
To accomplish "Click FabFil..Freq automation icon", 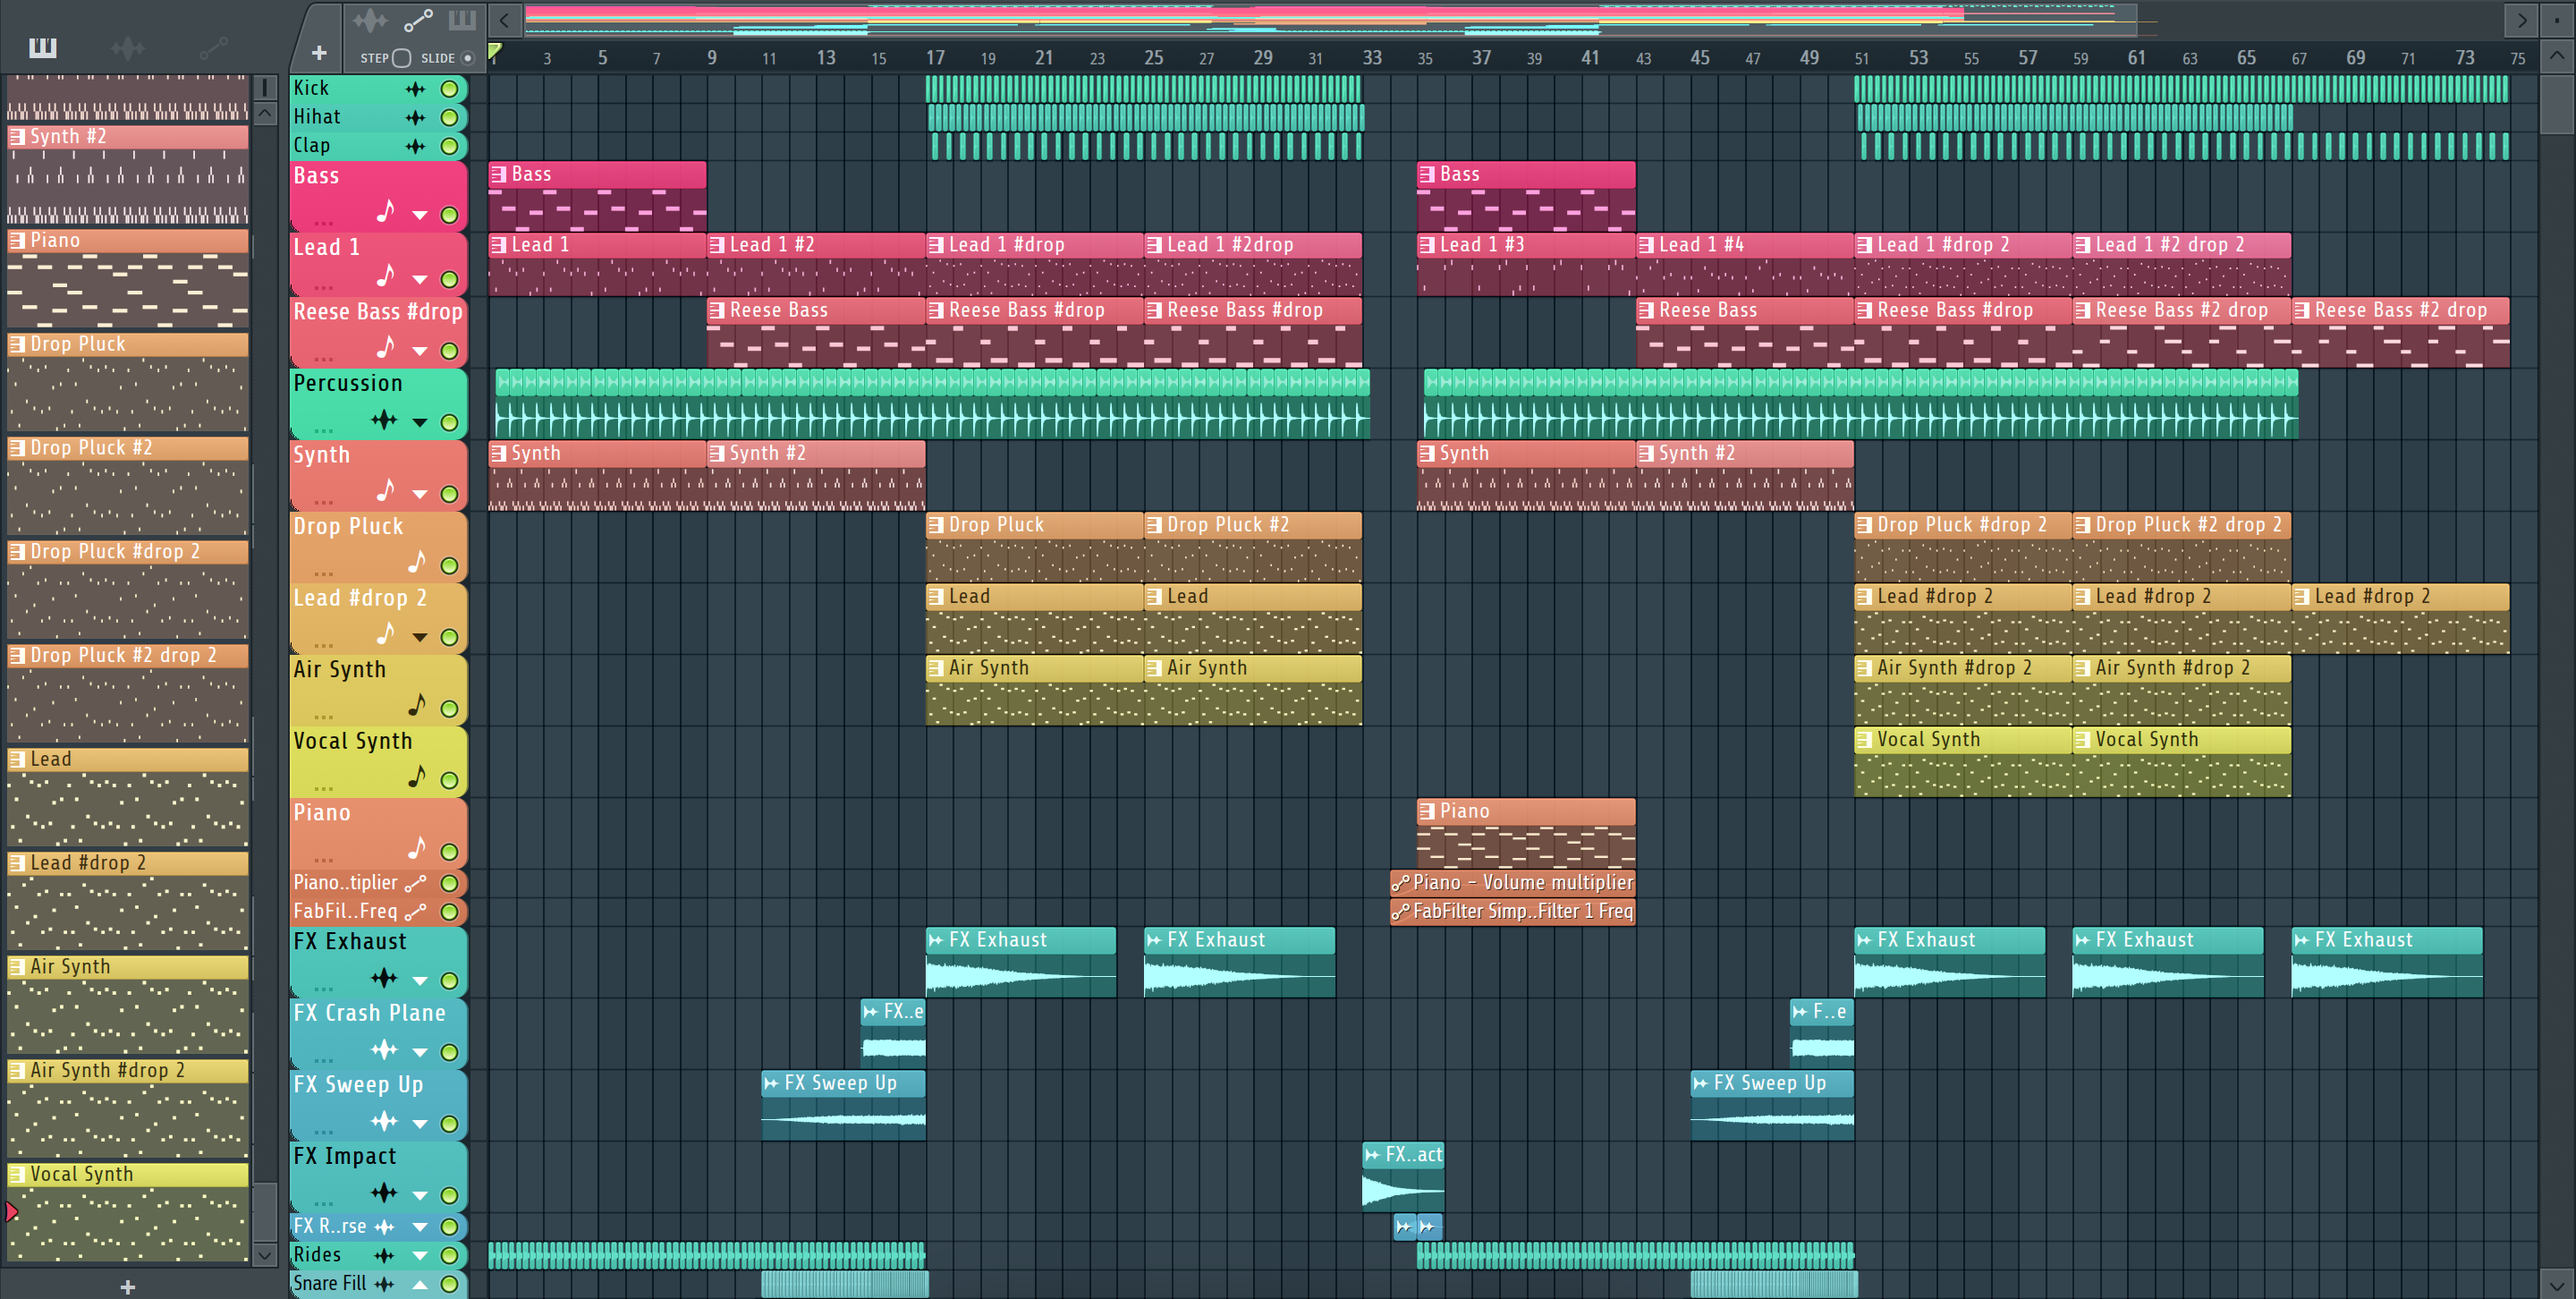I will tap(415, 912).
